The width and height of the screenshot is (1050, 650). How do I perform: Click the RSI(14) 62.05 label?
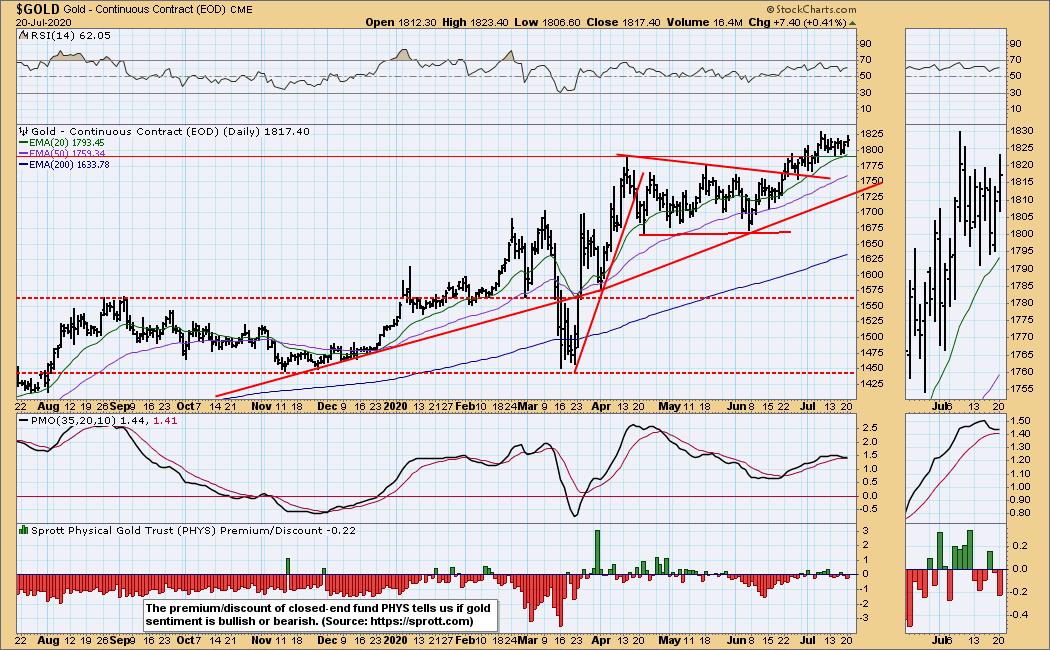point(70,35)
